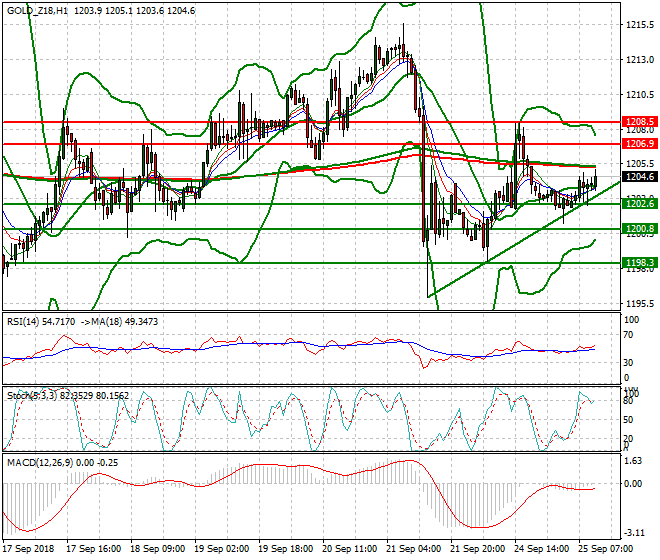660x560 pixels.
Task: Click the 20 Sep 11:00 time label
Action: point(349,549)
